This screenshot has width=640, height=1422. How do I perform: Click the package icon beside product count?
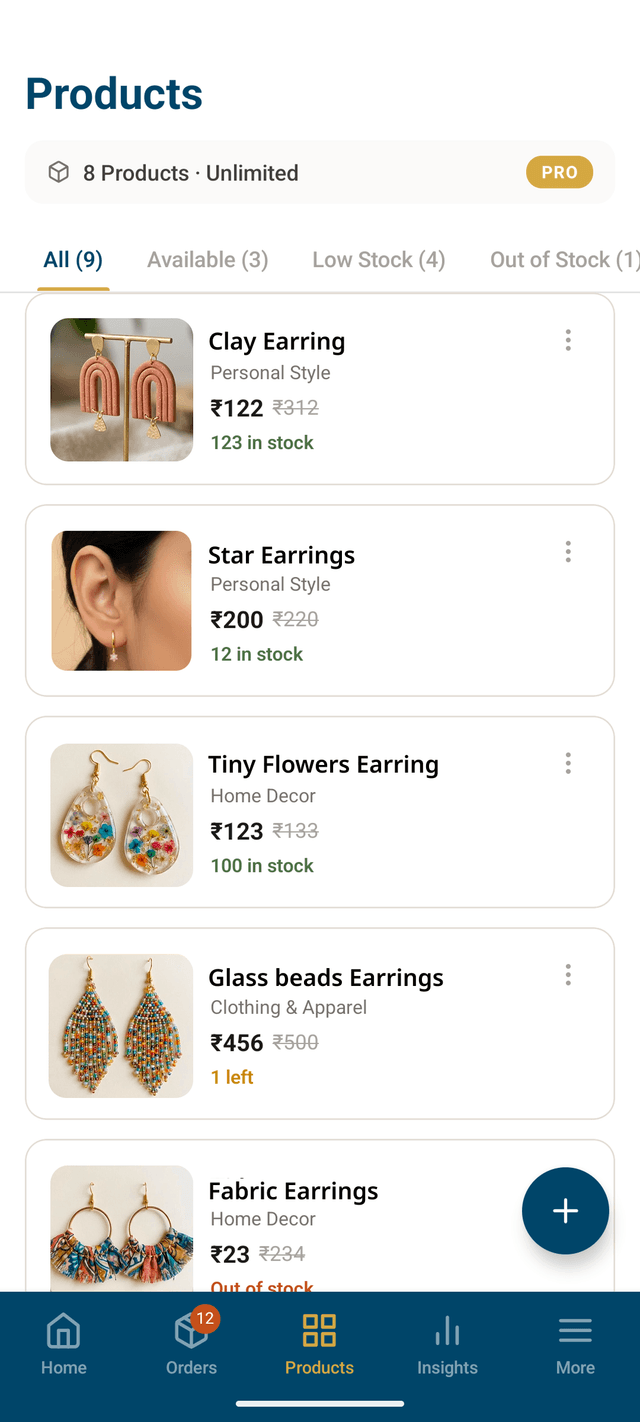point(59,172)
